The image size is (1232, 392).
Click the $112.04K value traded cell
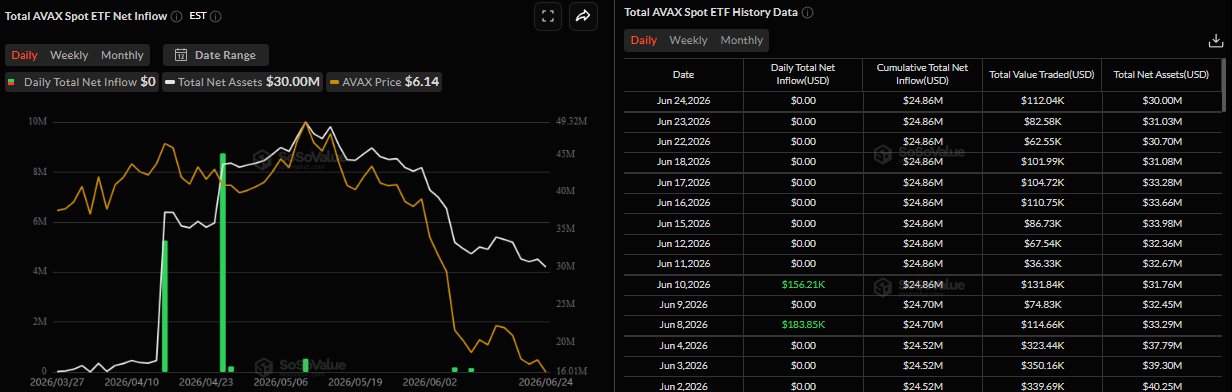[1042, 101]
